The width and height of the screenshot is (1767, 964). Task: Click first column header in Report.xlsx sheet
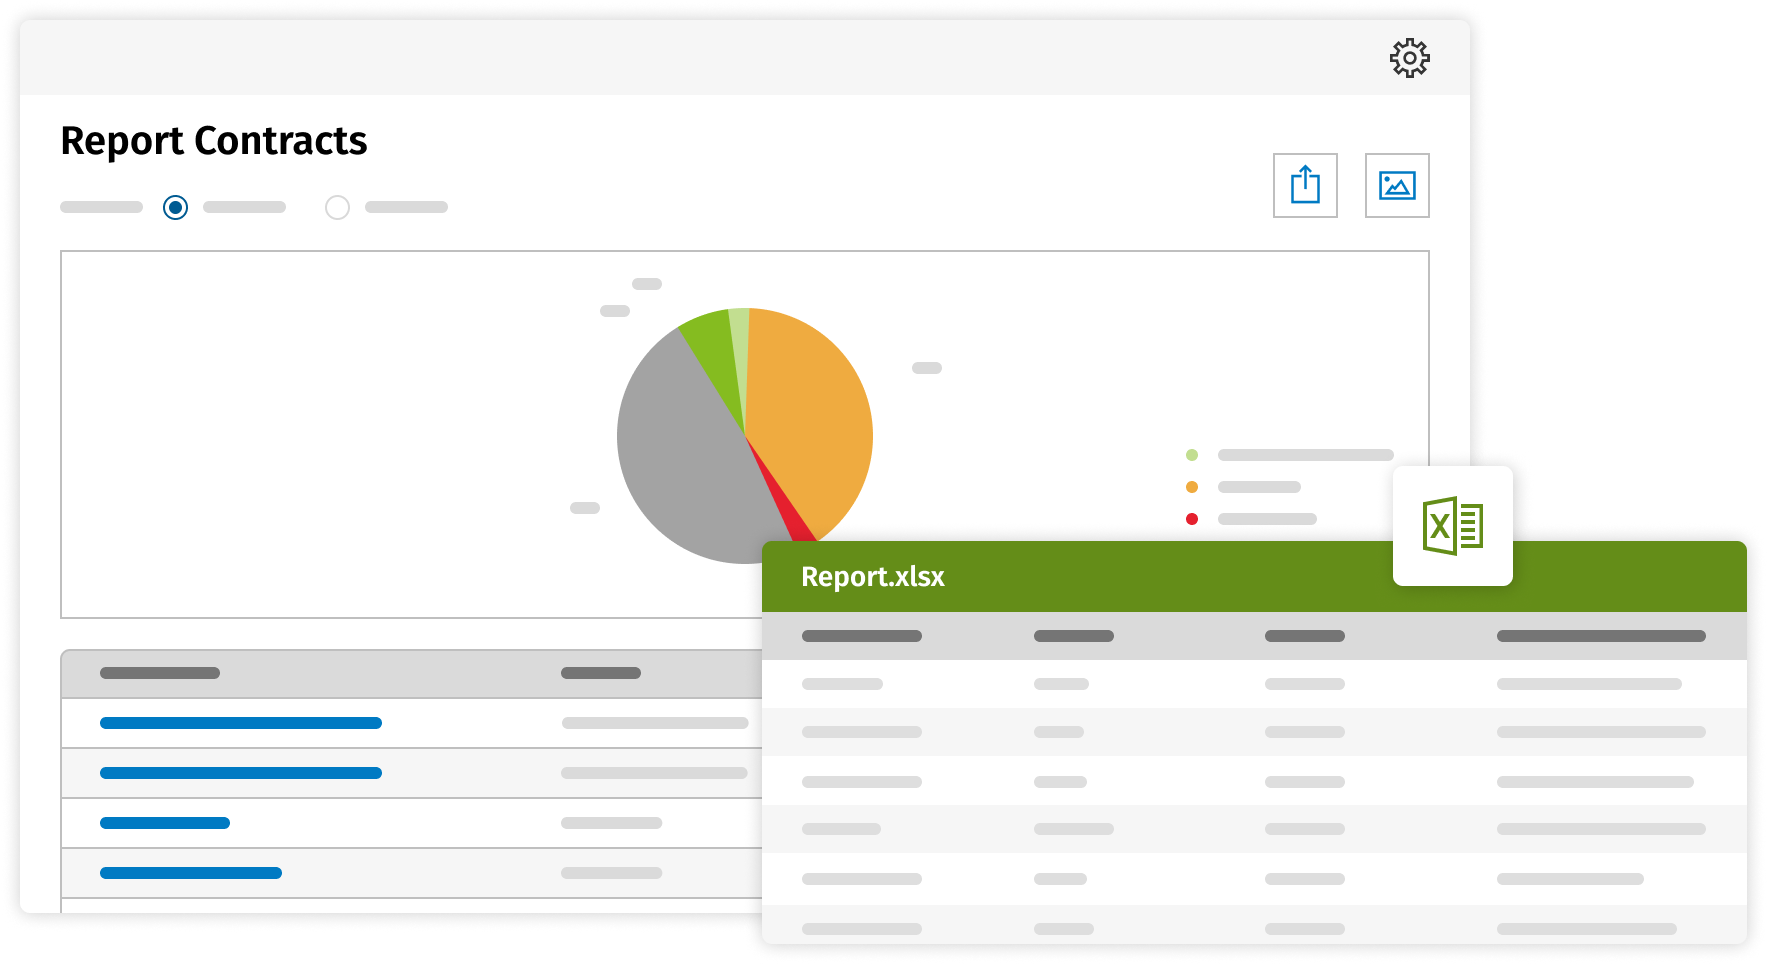pyautogui.click(x=861, y=636)
